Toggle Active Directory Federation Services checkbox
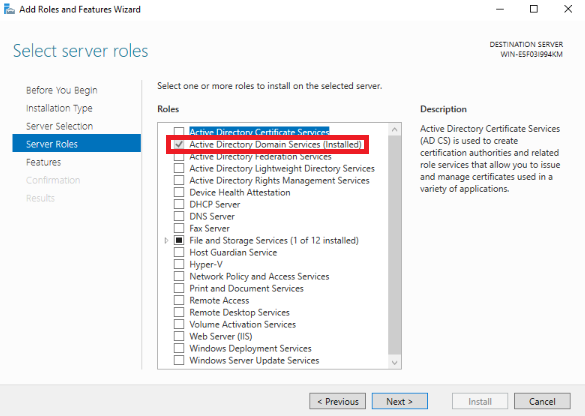585x416 pixels. (x=179, y=156)
